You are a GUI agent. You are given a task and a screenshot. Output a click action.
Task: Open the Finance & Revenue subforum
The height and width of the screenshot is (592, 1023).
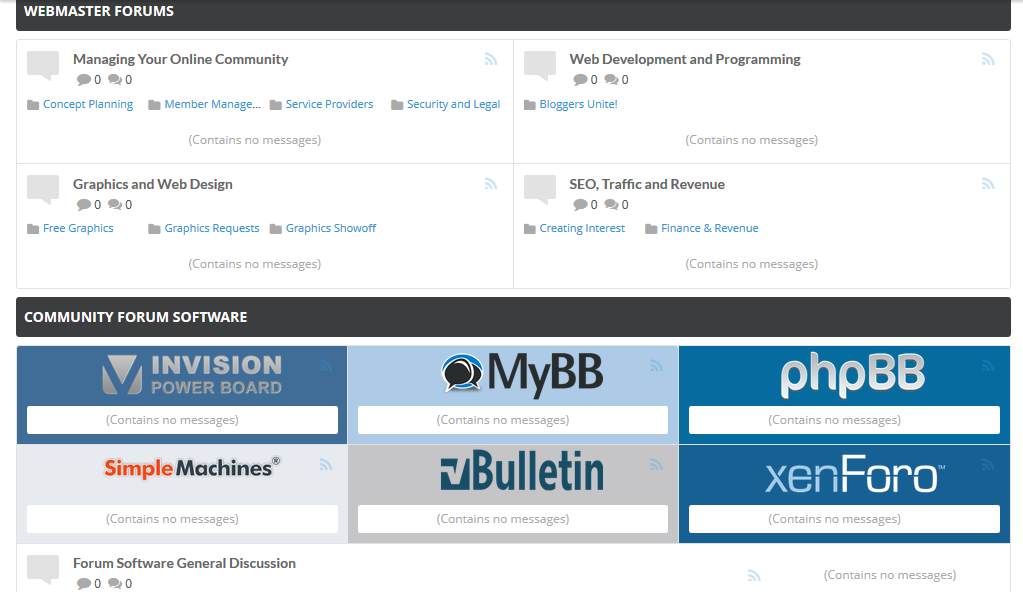(x=709, y=228)
